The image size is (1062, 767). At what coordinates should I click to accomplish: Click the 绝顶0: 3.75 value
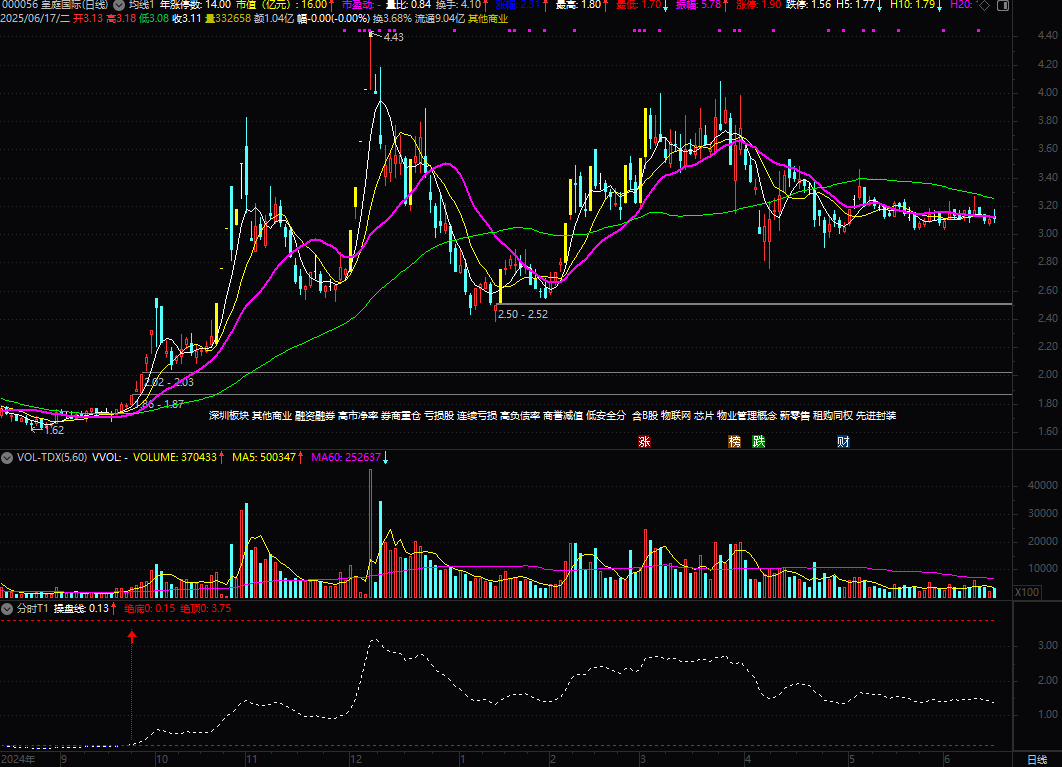coord(206,609)
